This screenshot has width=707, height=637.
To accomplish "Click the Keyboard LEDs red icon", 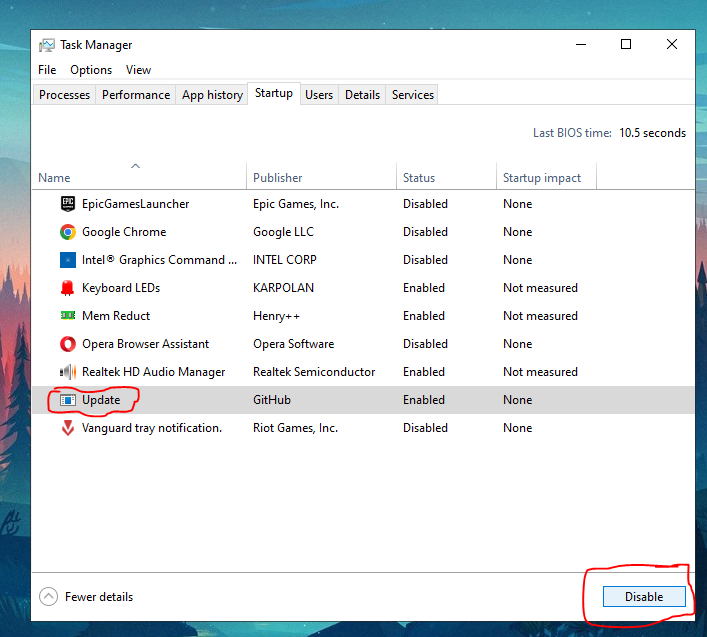I will pos(68,288).
